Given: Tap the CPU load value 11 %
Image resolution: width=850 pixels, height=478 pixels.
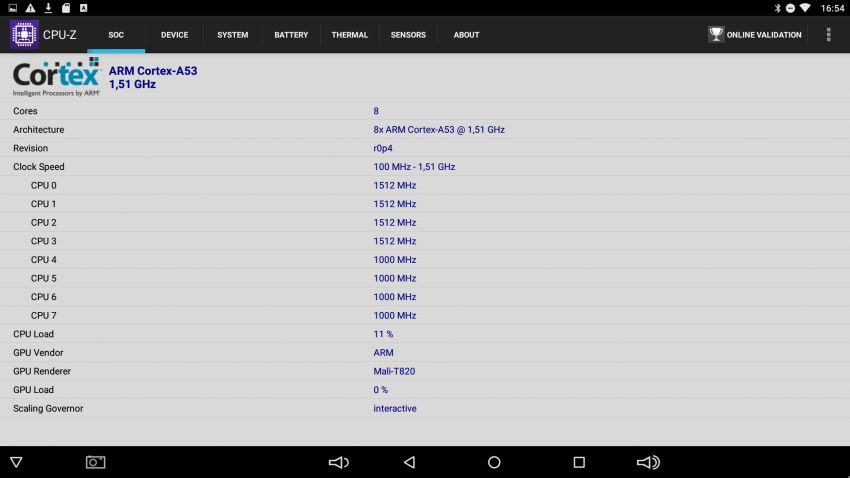Looking at the screenshot, I should [383, 334].
